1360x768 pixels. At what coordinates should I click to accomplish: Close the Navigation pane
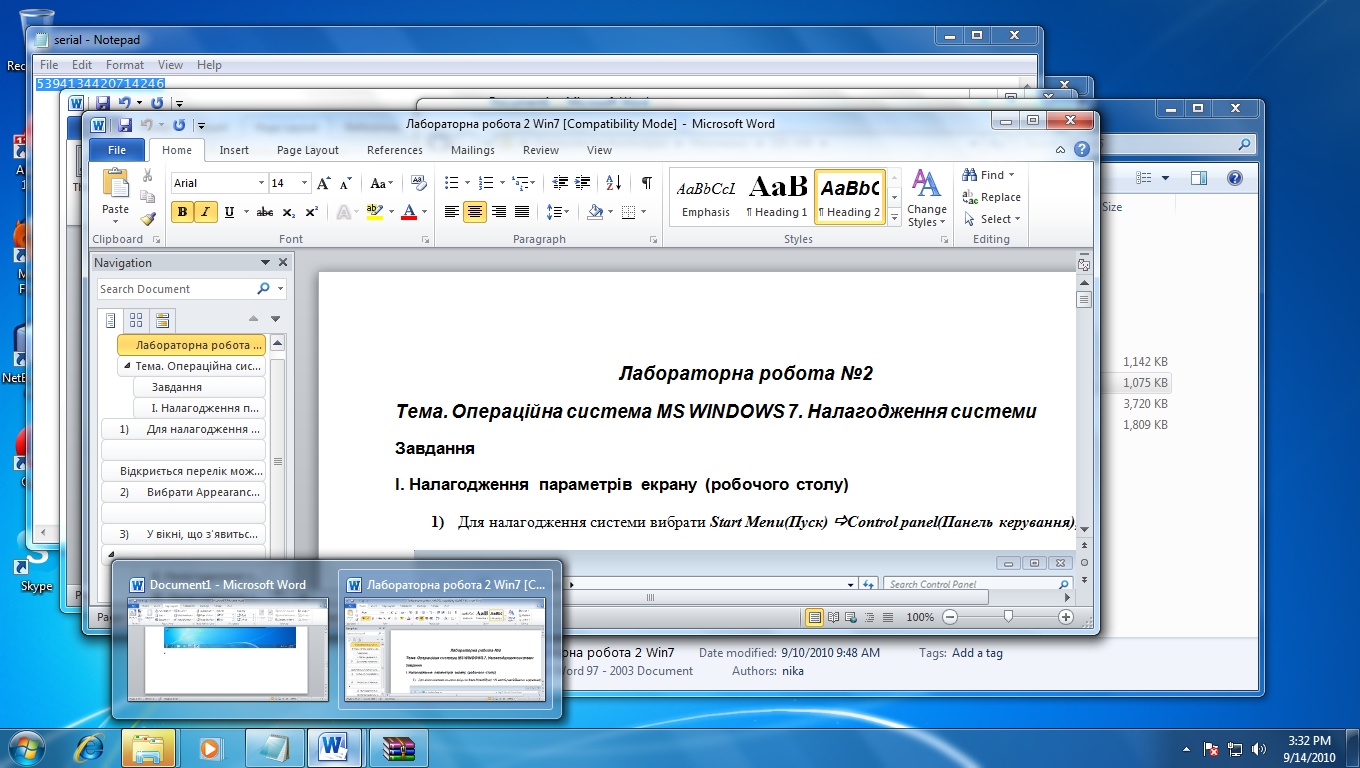(x=283, y=263)
